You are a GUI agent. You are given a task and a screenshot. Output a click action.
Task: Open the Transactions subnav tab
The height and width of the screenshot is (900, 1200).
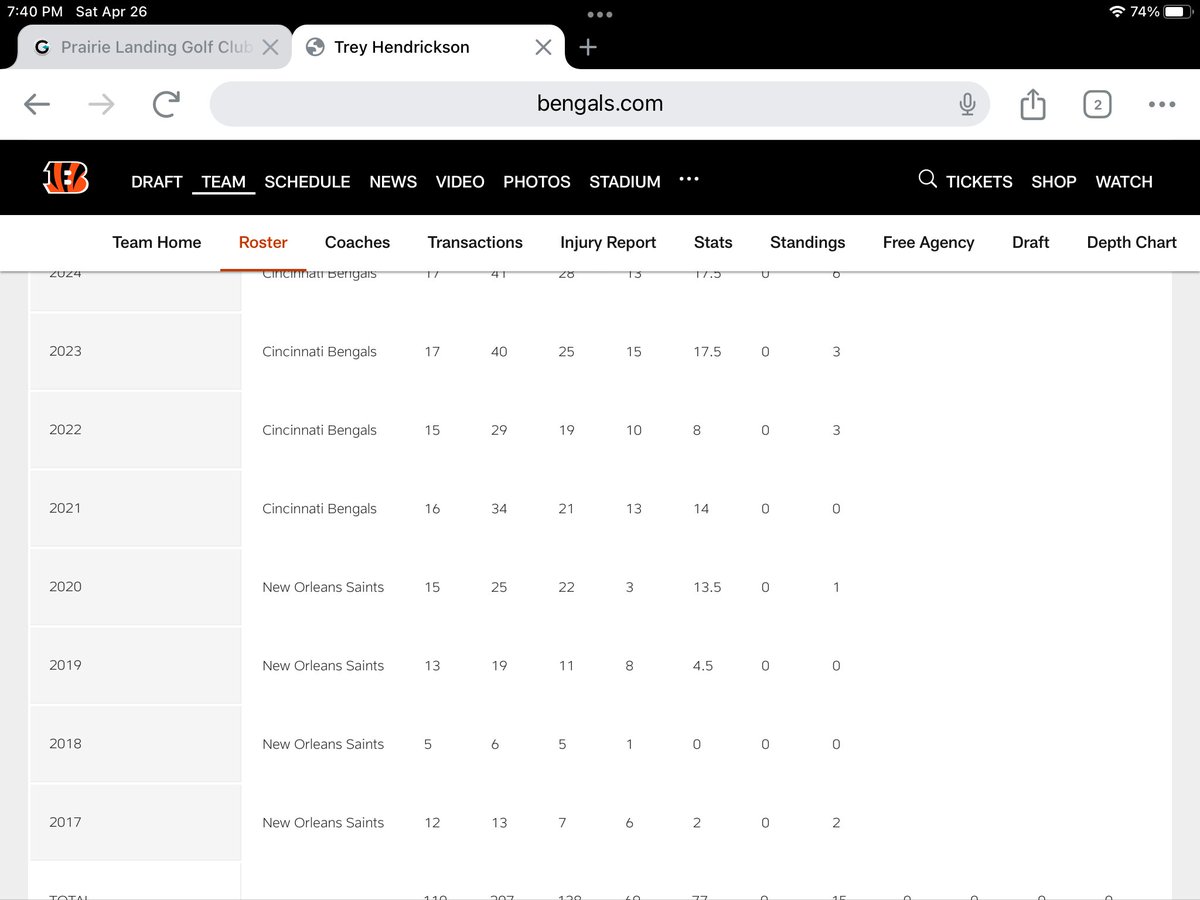[x=475, y=242]
